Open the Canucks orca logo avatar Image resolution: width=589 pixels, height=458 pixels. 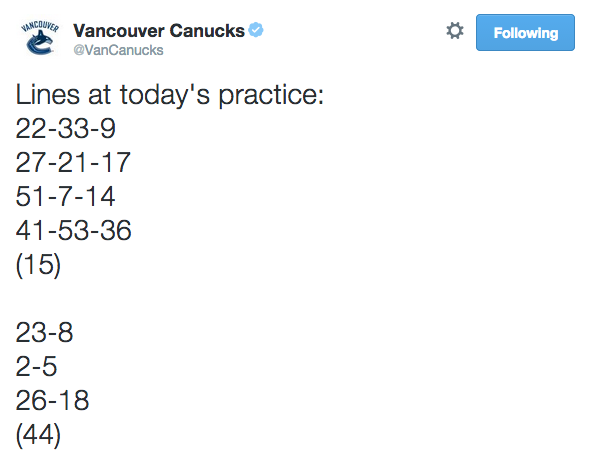[x=40, y=38]
